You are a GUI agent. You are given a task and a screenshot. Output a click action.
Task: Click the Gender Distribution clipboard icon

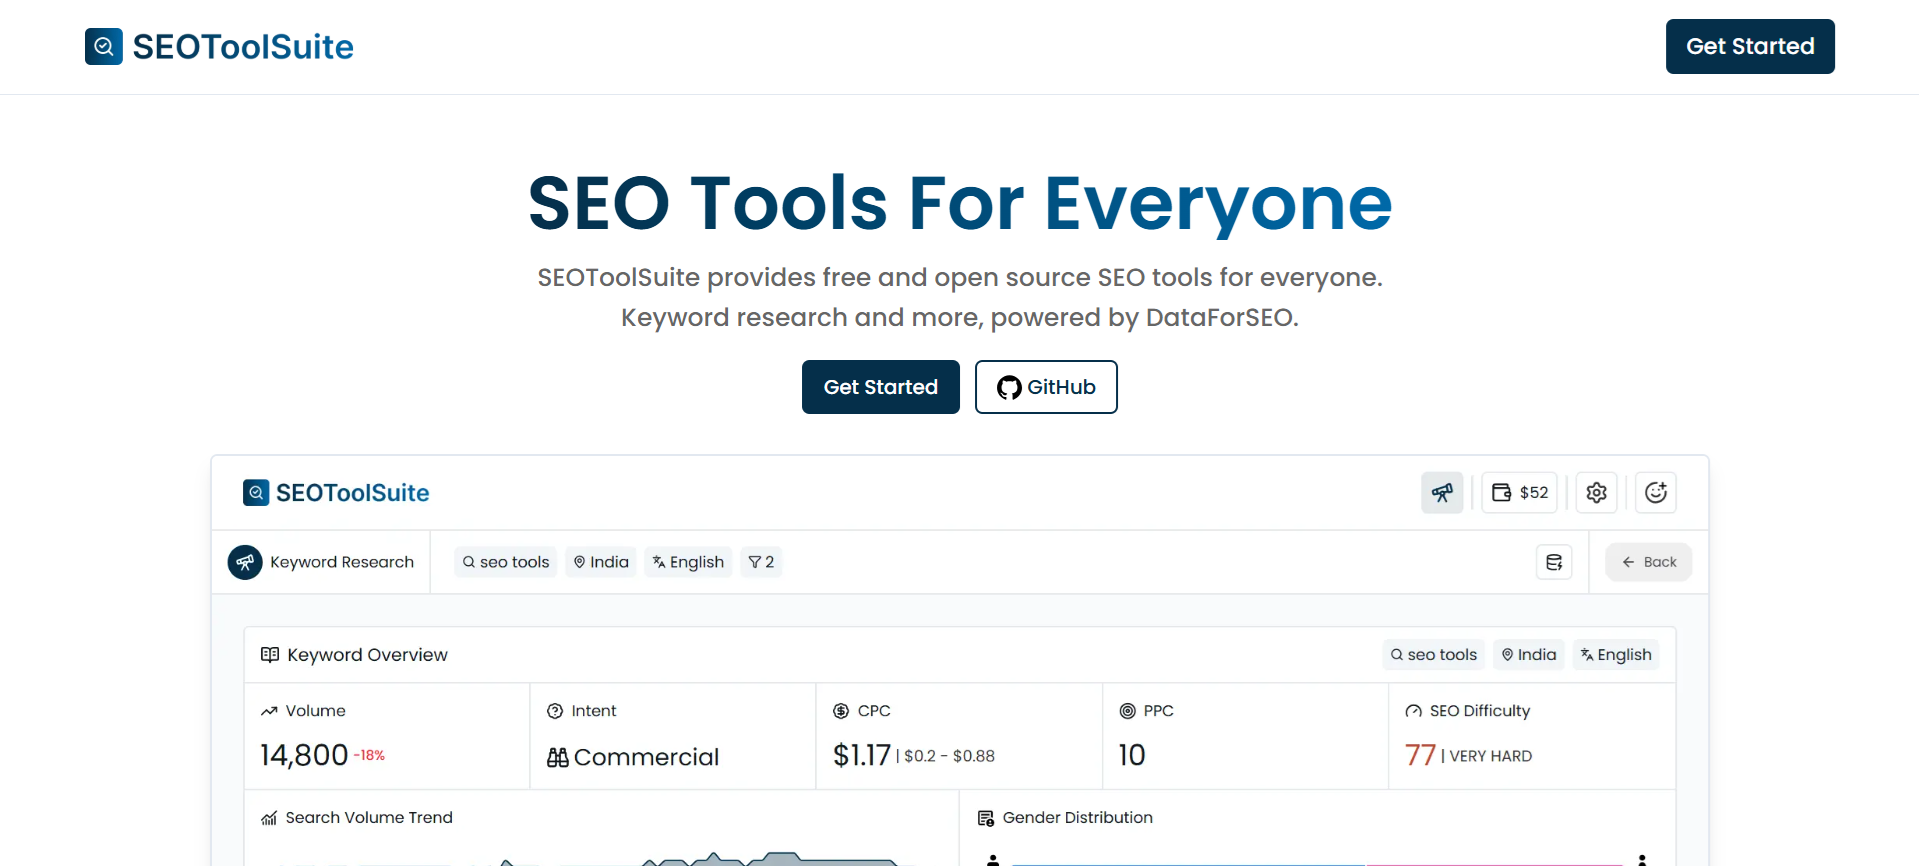click(986, 817)
